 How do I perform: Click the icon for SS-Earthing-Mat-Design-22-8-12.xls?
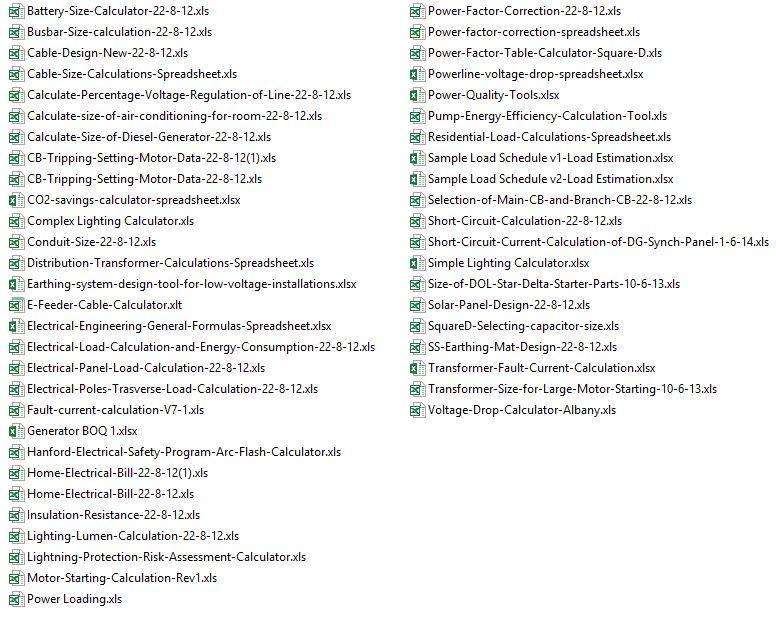417,347
